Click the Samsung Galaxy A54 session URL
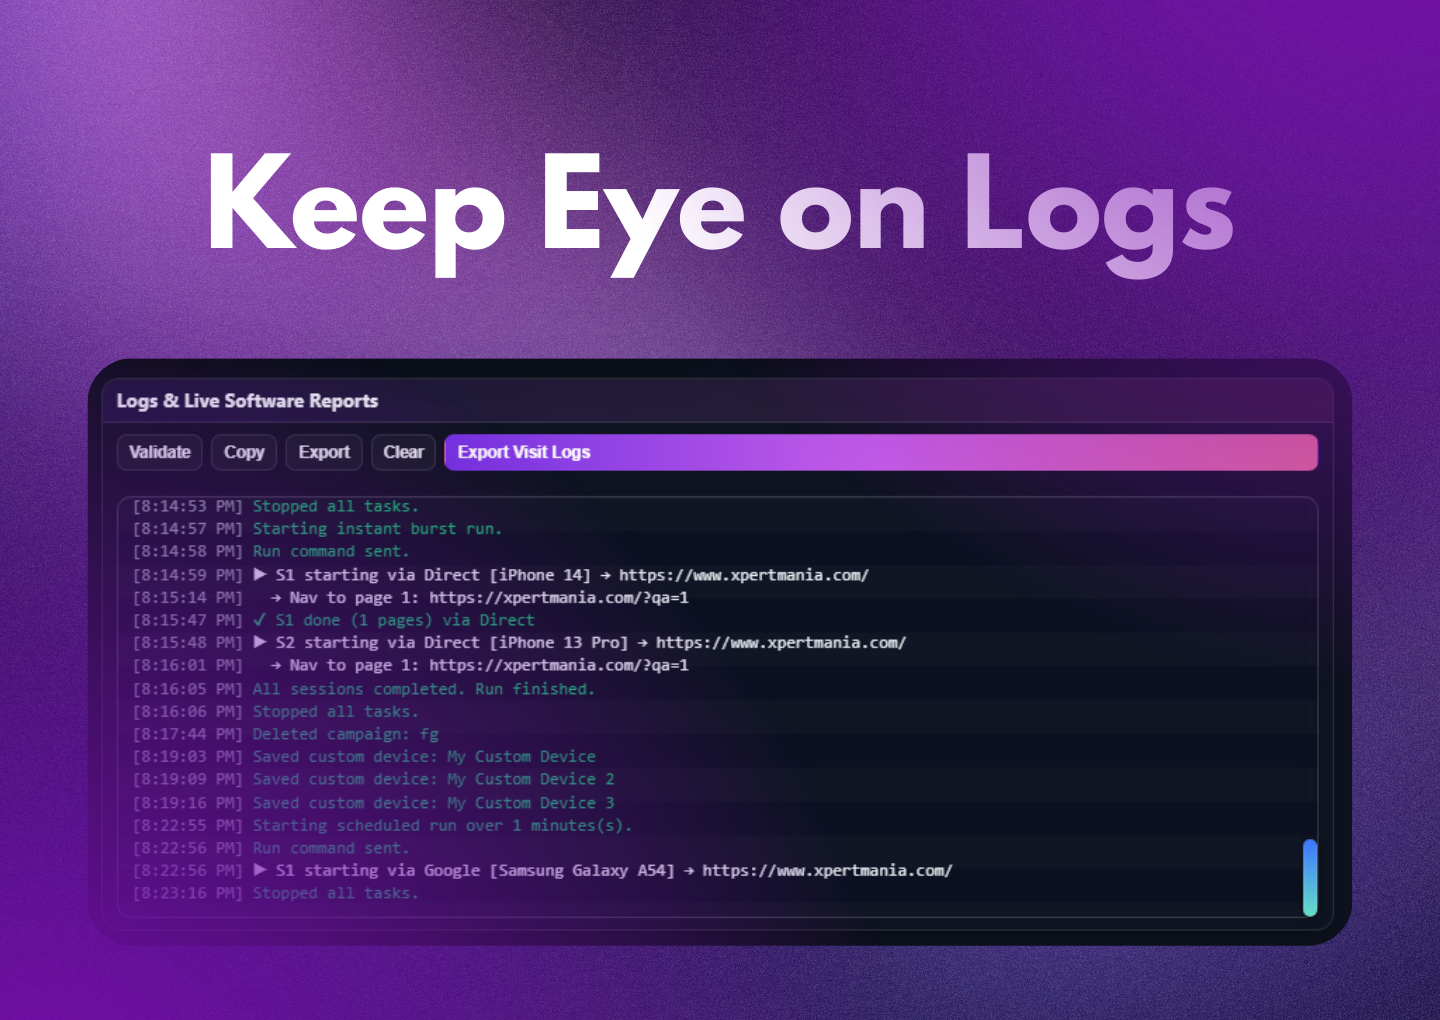Viewport: 1440px width, 1020px height. point(828,871)
